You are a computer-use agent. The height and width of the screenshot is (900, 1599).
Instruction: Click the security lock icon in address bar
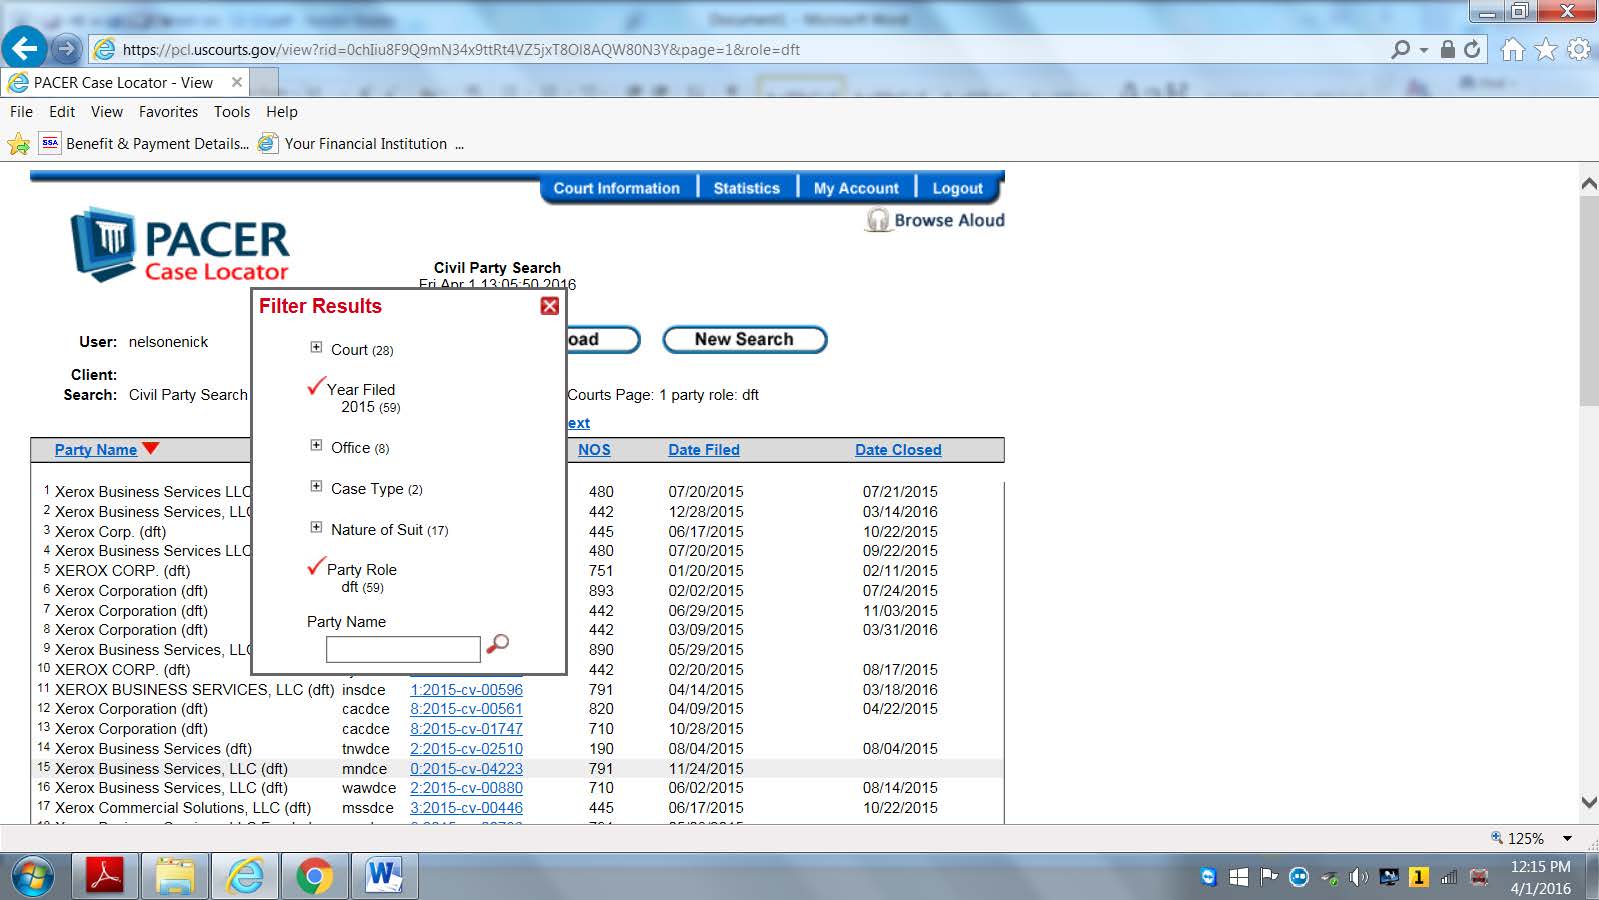[1447, 49]
